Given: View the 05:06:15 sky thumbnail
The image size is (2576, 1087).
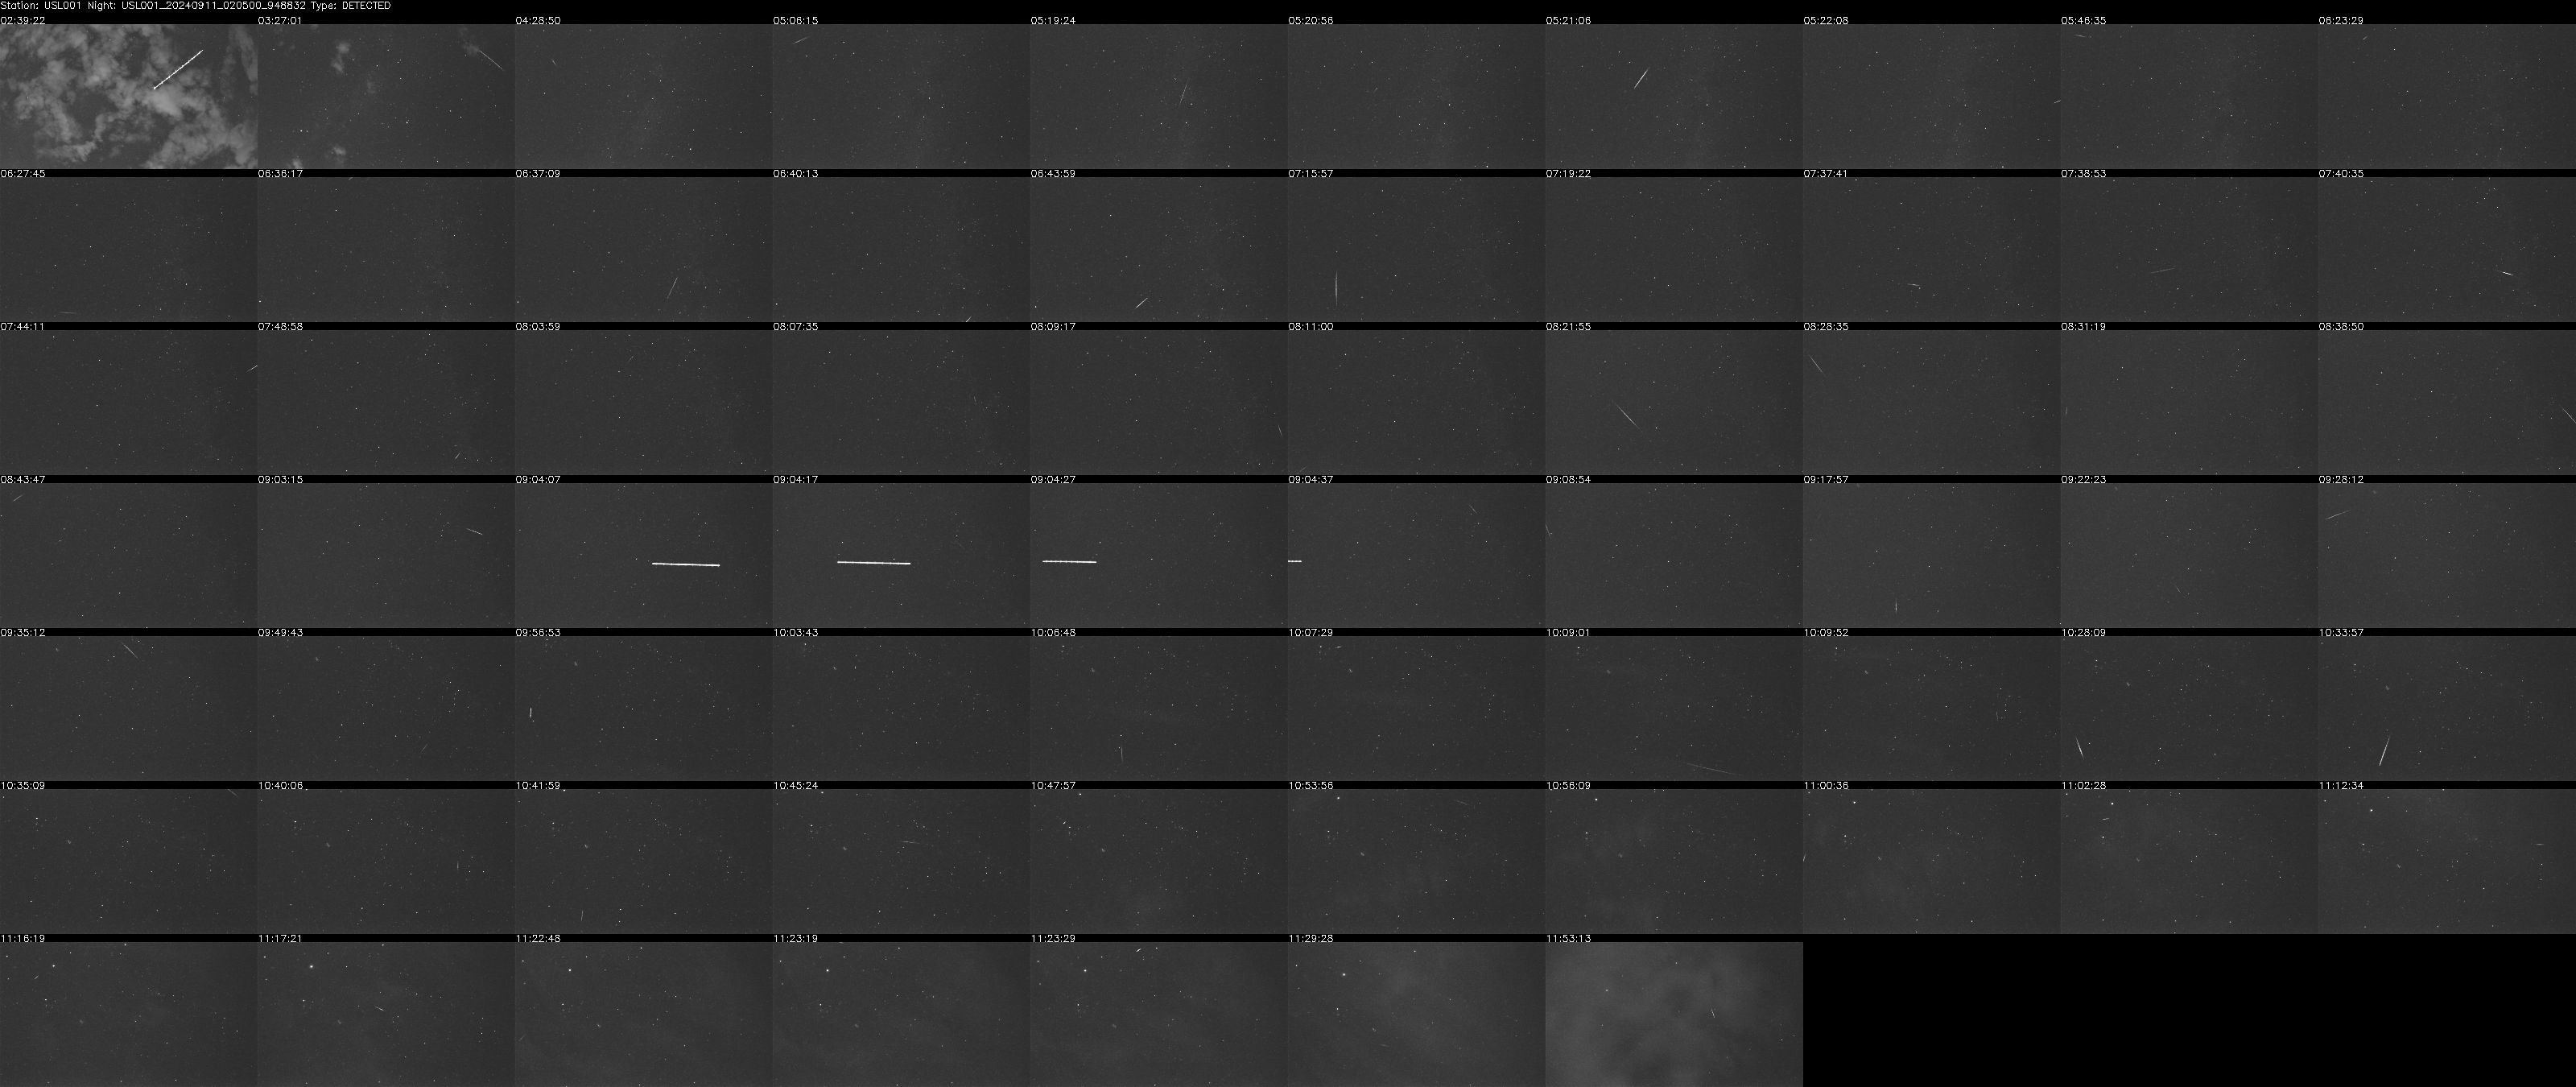Looking at the screenshot, I should point(901,96).
